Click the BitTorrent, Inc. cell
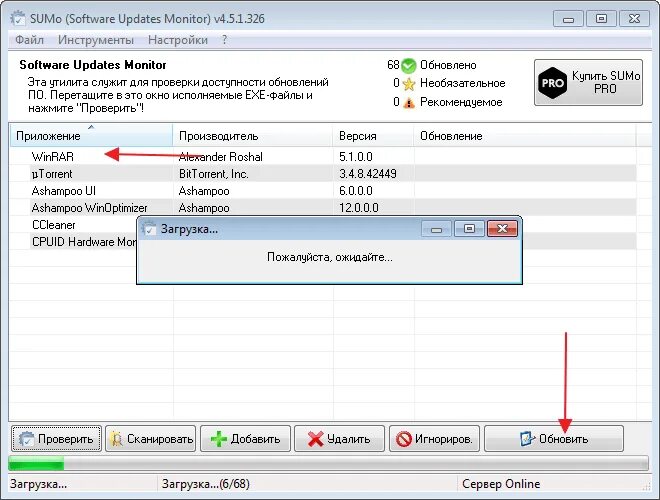The image size is (660, 500). 213,174
